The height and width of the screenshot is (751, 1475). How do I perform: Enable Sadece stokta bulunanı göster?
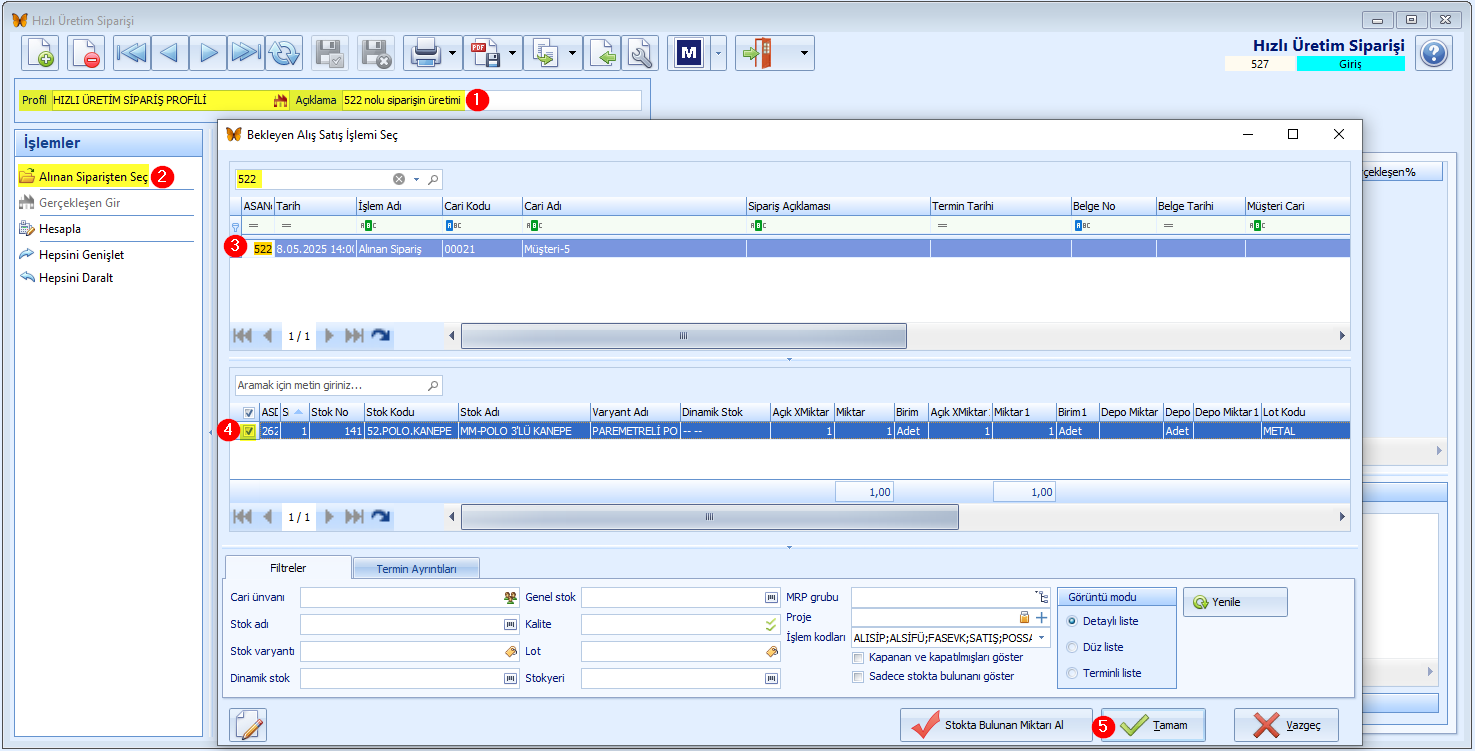(x=858, y=677)
